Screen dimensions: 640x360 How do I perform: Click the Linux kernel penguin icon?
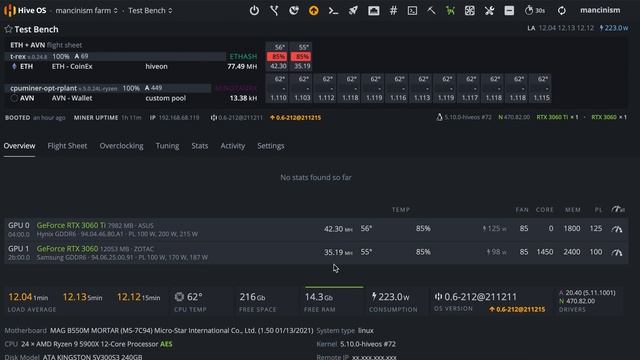click(x=439, y=117)
